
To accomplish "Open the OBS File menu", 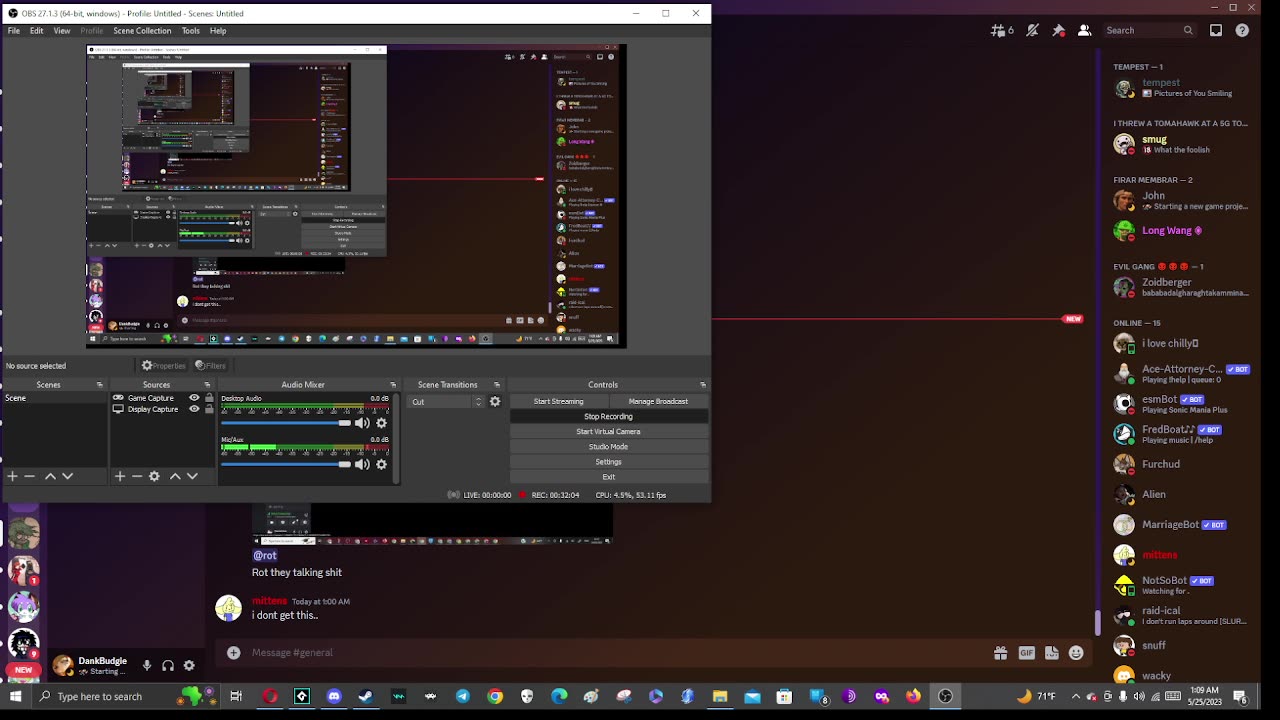I will click(x=14, y=31).
